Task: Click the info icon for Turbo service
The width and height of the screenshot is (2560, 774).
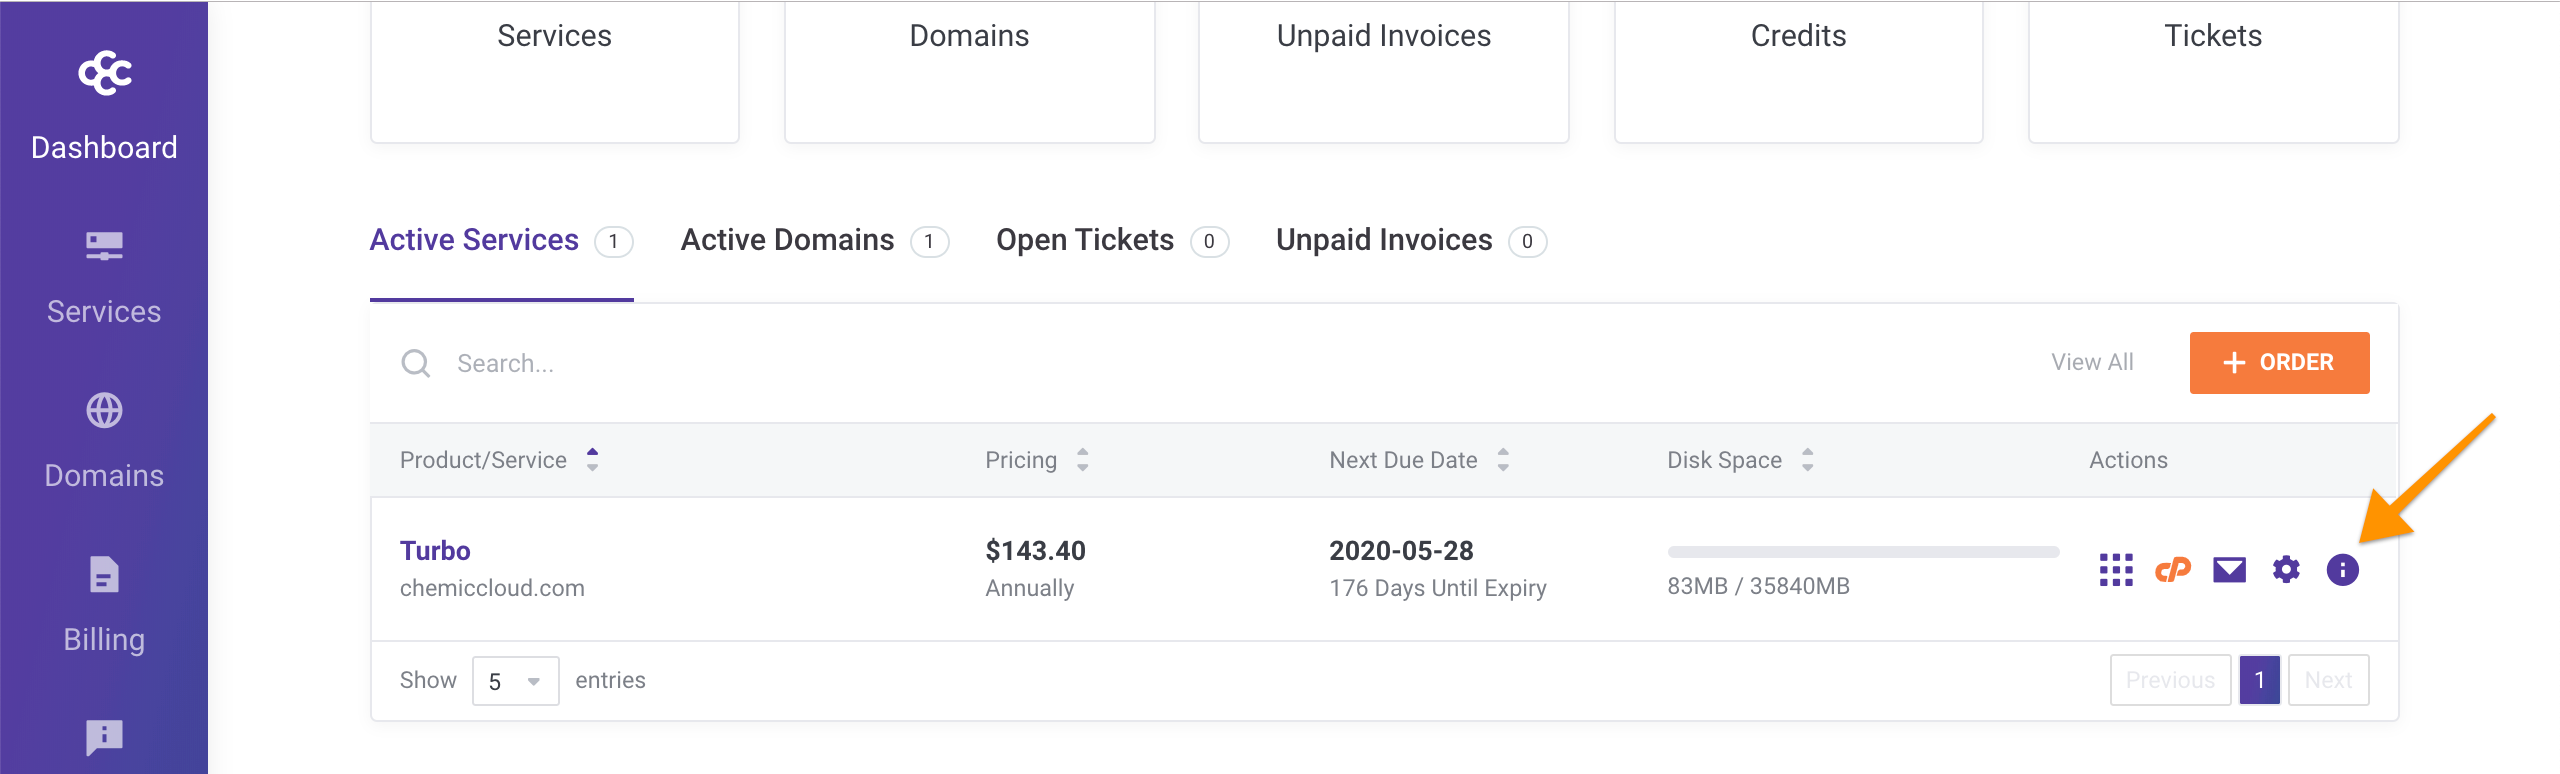Action: click(x=2342, y=570)
